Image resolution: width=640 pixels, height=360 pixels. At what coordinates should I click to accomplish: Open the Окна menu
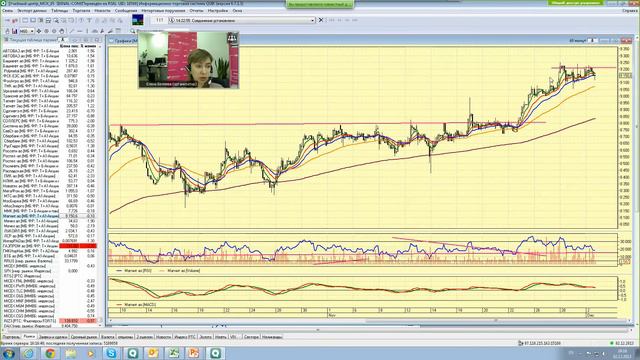tap(237, 11)
